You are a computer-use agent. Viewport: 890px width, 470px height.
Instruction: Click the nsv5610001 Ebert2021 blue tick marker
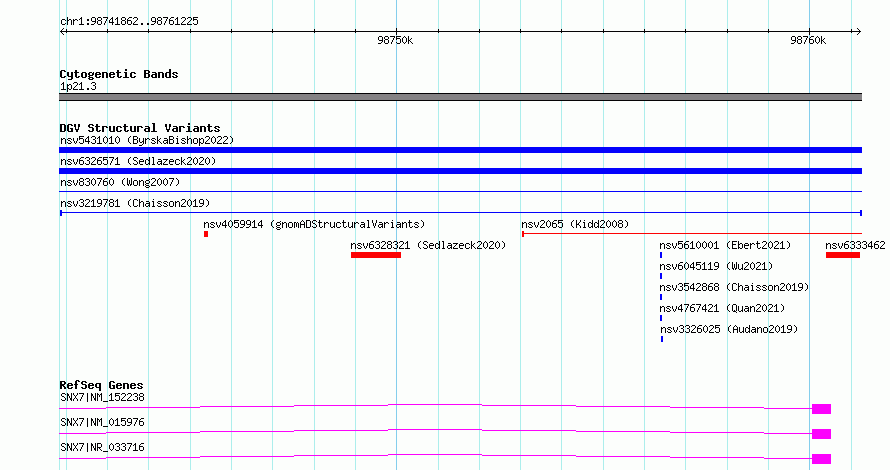(661, 255)
